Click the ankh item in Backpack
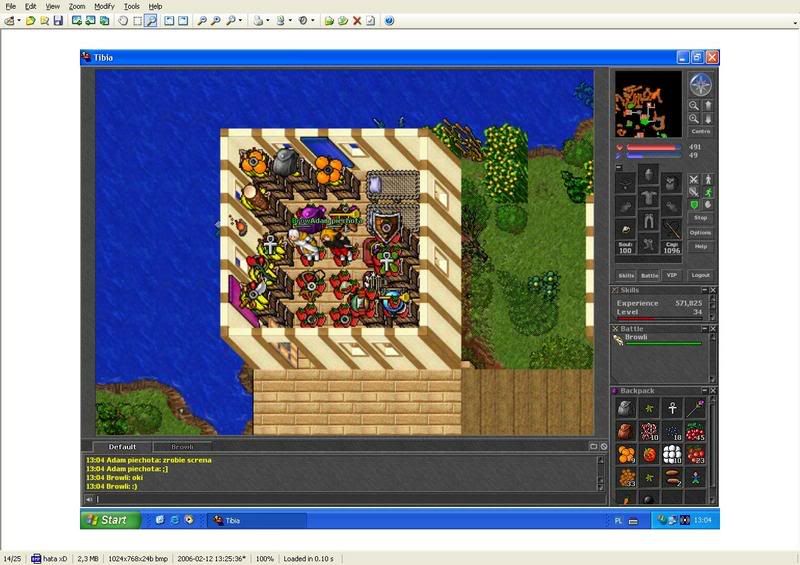The width and height of the screenshot is (800, 565). [x=672, y=408]
